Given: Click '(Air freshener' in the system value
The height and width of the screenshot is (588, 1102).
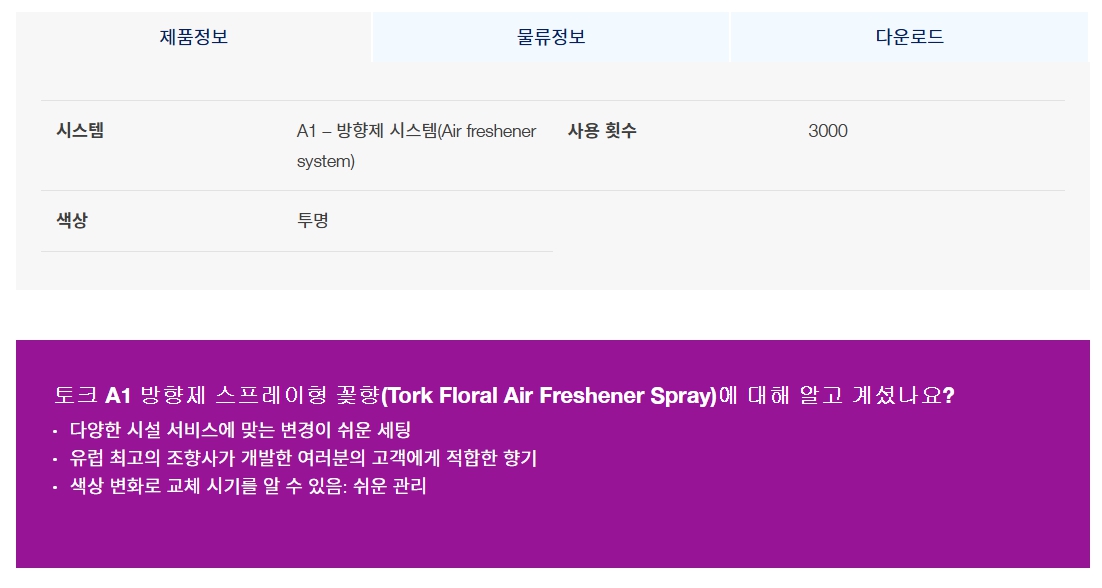Looking at the screenshot, I should point(487,131).
